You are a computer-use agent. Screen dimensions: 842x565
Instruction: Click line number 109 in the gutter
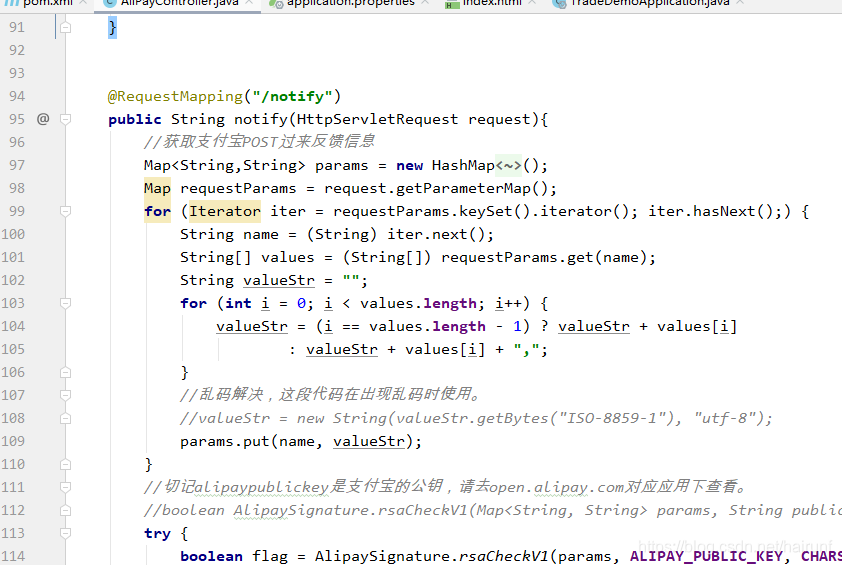coord(13,441)
